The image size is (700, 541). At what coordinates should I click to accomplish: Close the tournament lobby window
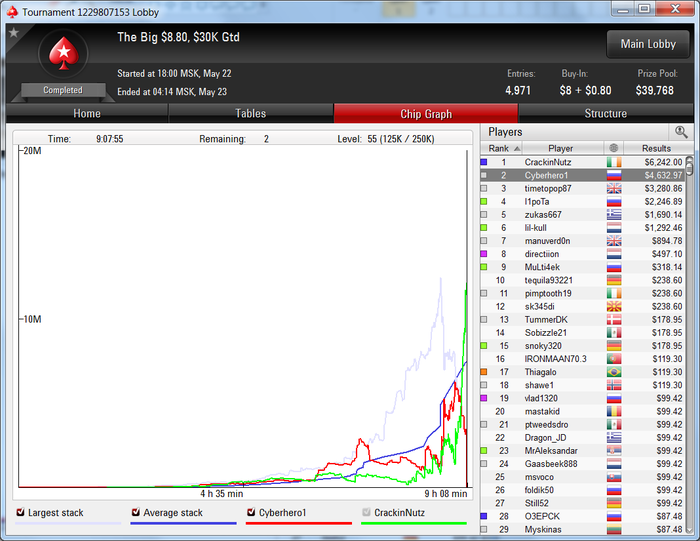click(675, 9)
